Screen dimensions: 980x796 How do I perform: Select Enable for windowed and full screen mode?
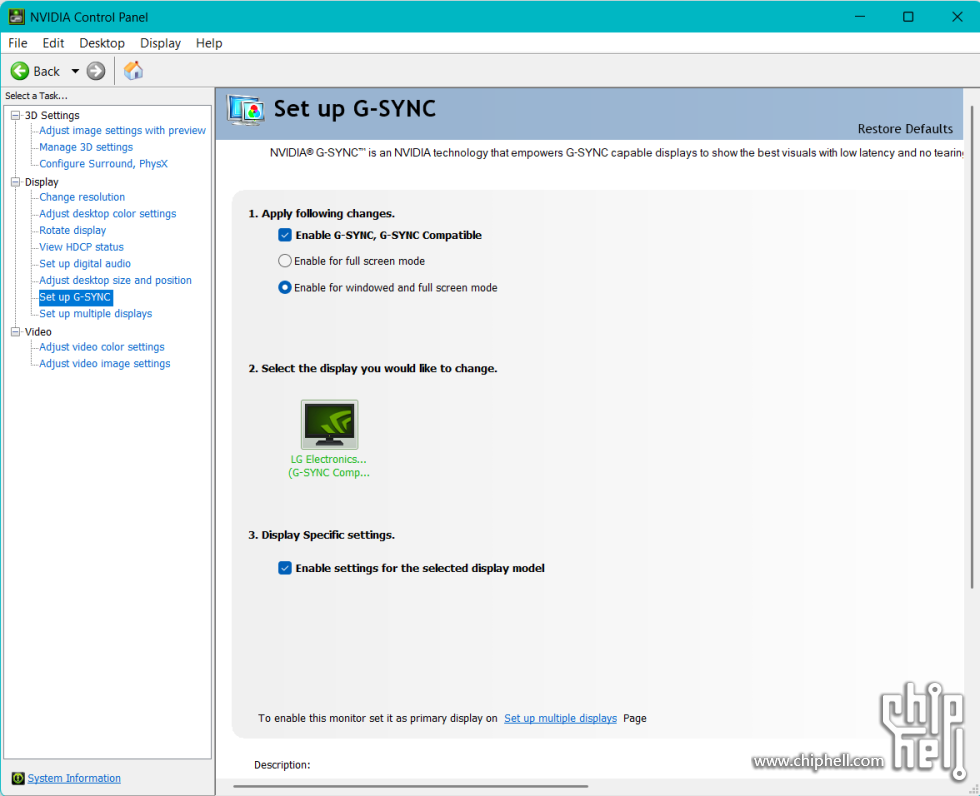284,287
